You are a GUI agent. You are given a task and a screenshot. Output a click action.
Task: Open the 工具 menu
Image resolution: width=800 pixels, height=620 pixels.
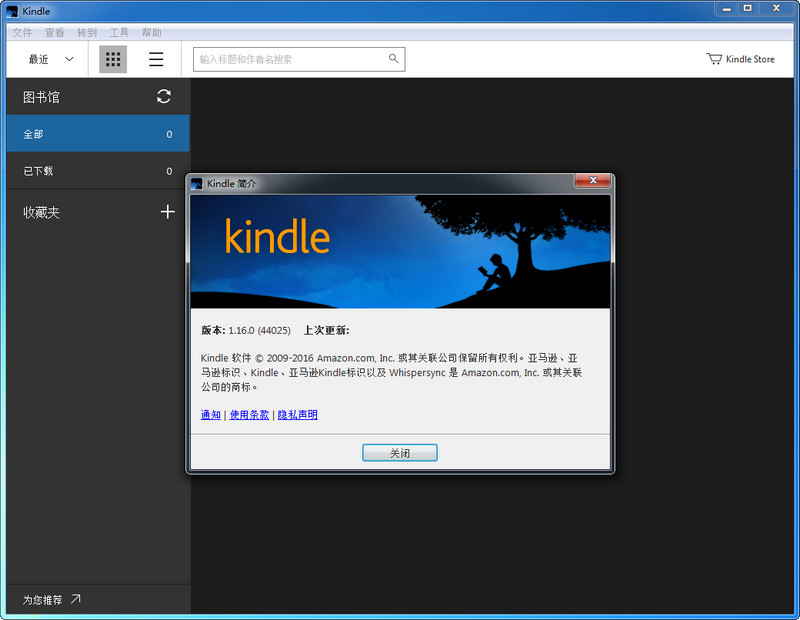tap(118, 31)
